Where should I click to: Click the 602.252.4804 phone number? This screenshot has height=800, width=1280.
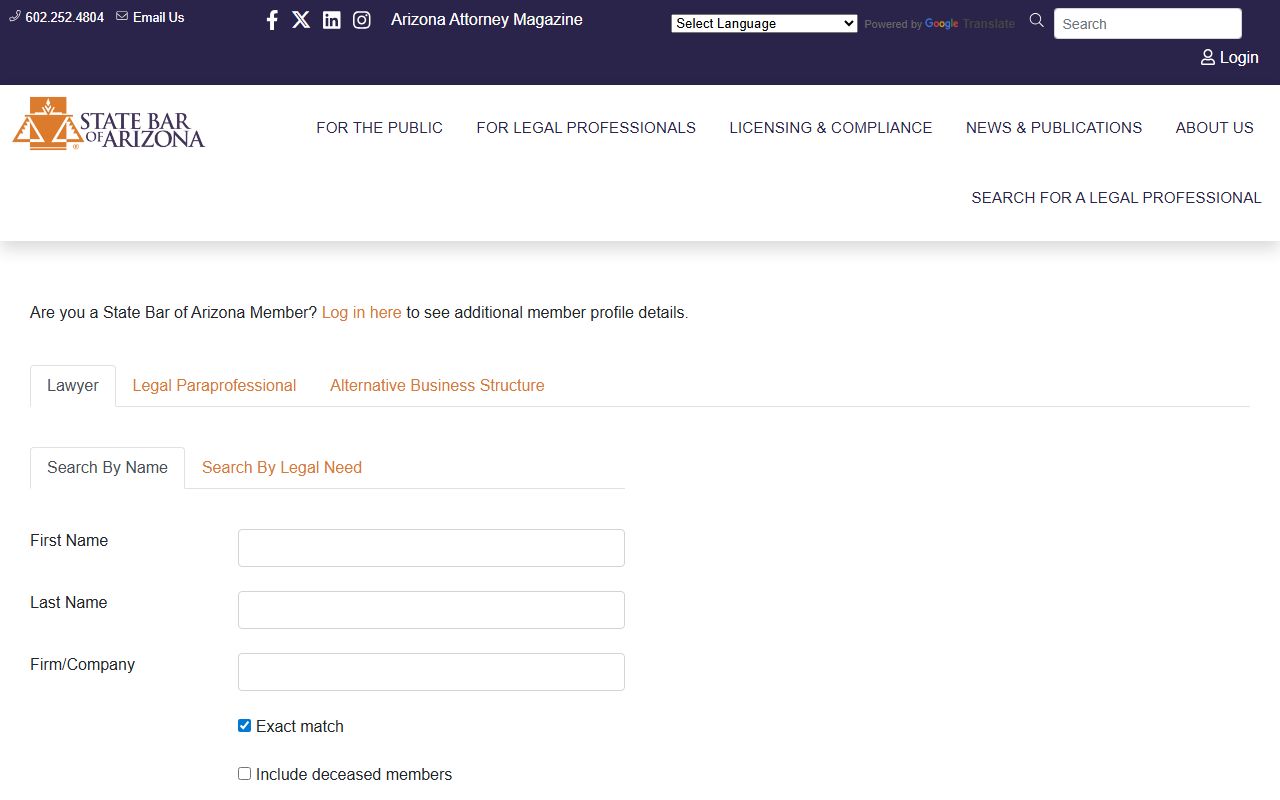[64, 17]
